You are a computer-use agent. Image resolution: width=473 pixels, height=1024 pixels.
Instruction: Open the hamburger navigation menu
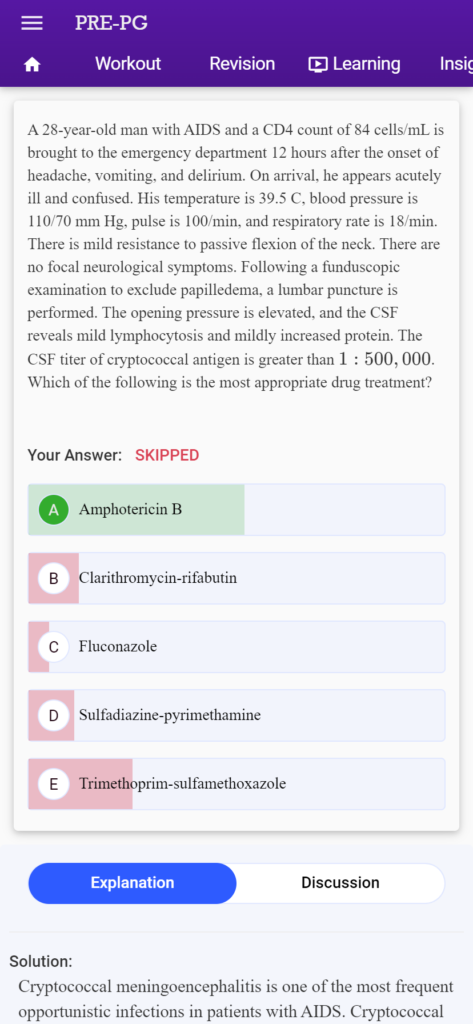[x=32, y=24]
